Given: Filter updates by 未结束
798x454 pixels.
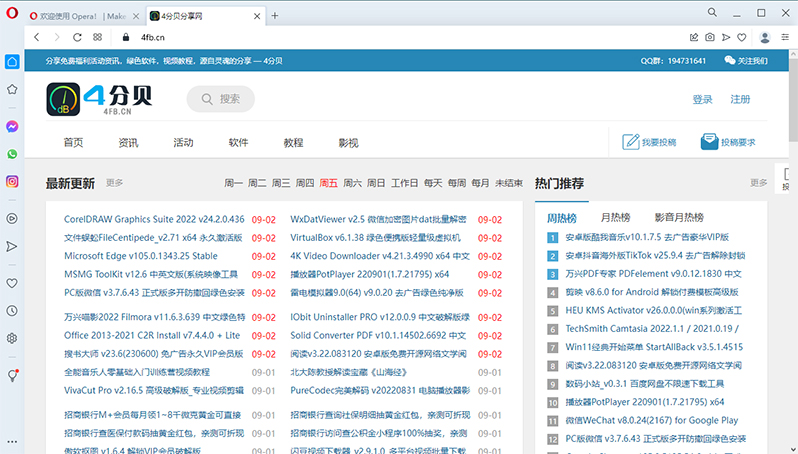Looking at the screenshot, I should click(509, 183).
